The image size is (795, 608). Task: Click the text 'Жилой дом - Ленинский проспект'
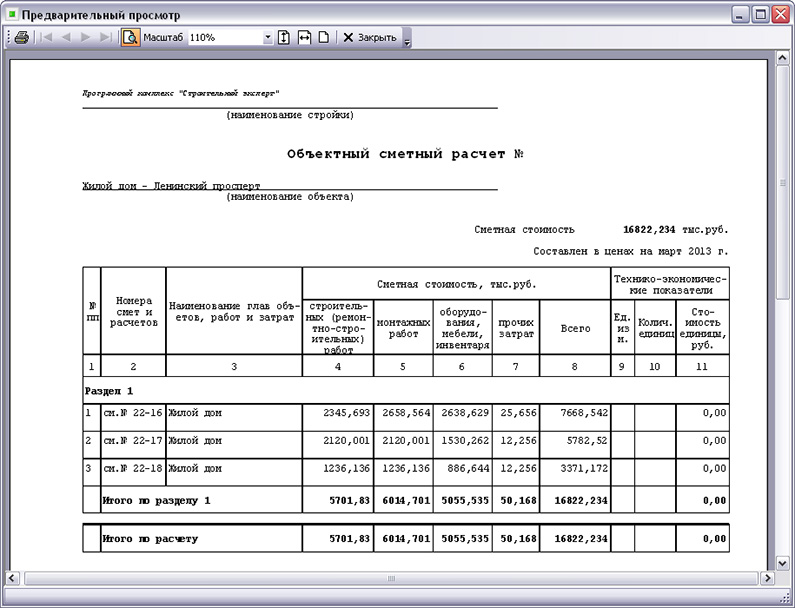171,186
